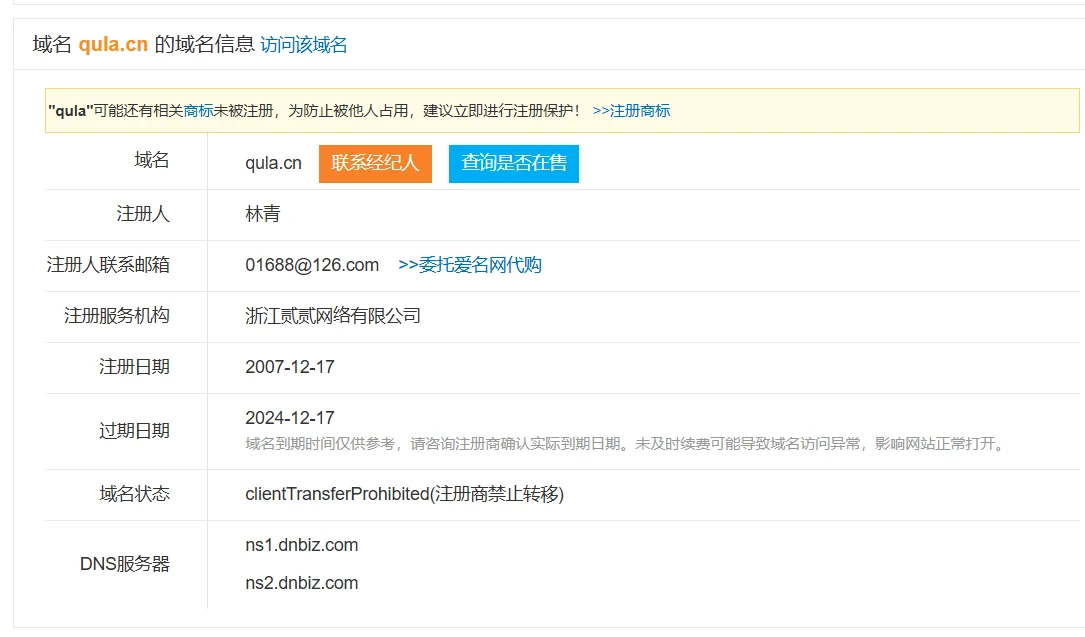Open the >>委托爱名网代购 link
Viewport: 1085px width, 637px height.
tap(469, 265)
